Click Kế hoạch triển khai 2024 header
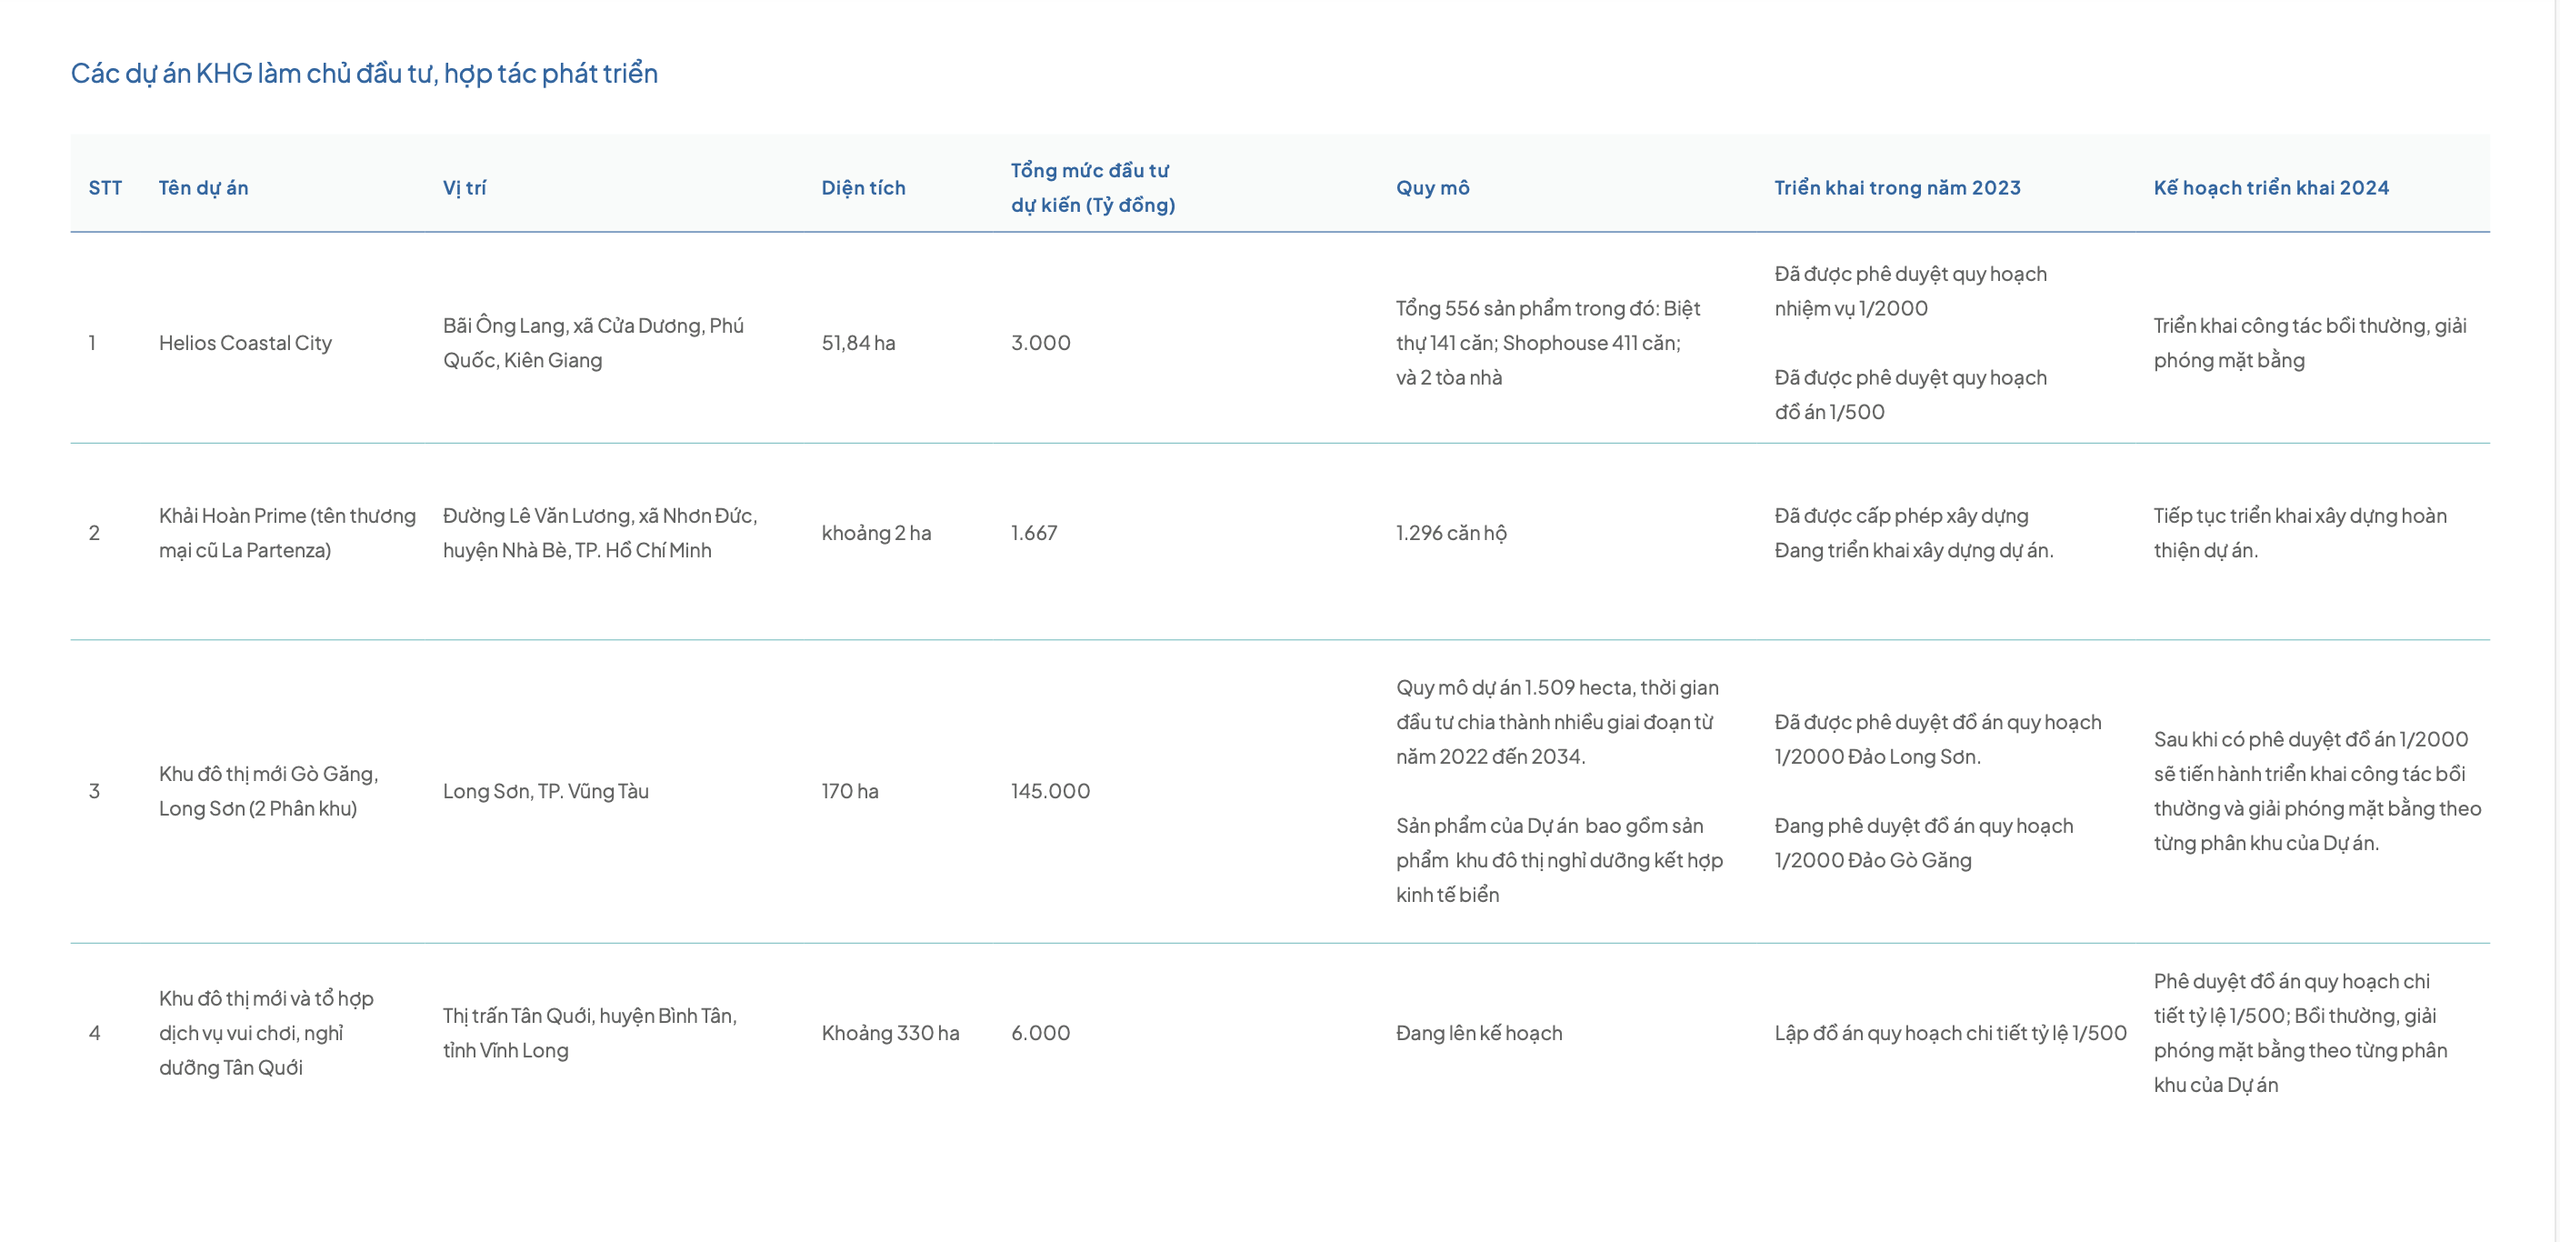This screenshot has width=2560, height=1242. point(2270,188)
